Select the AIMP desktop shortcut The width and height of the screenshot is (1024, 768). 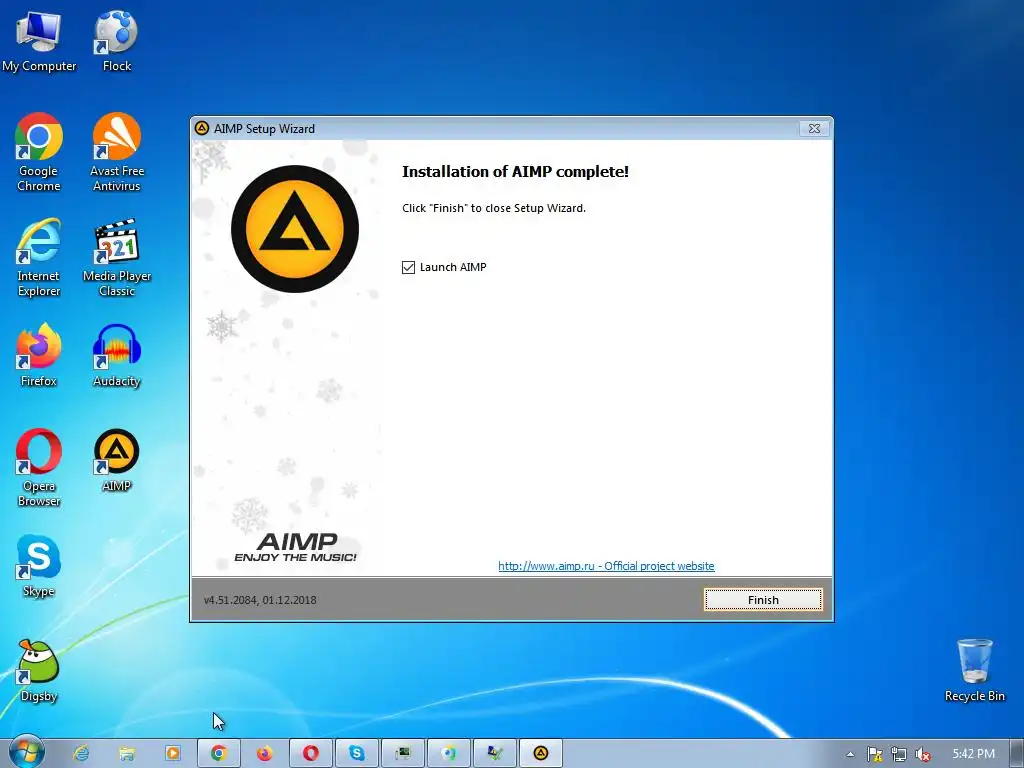point(116,460)
